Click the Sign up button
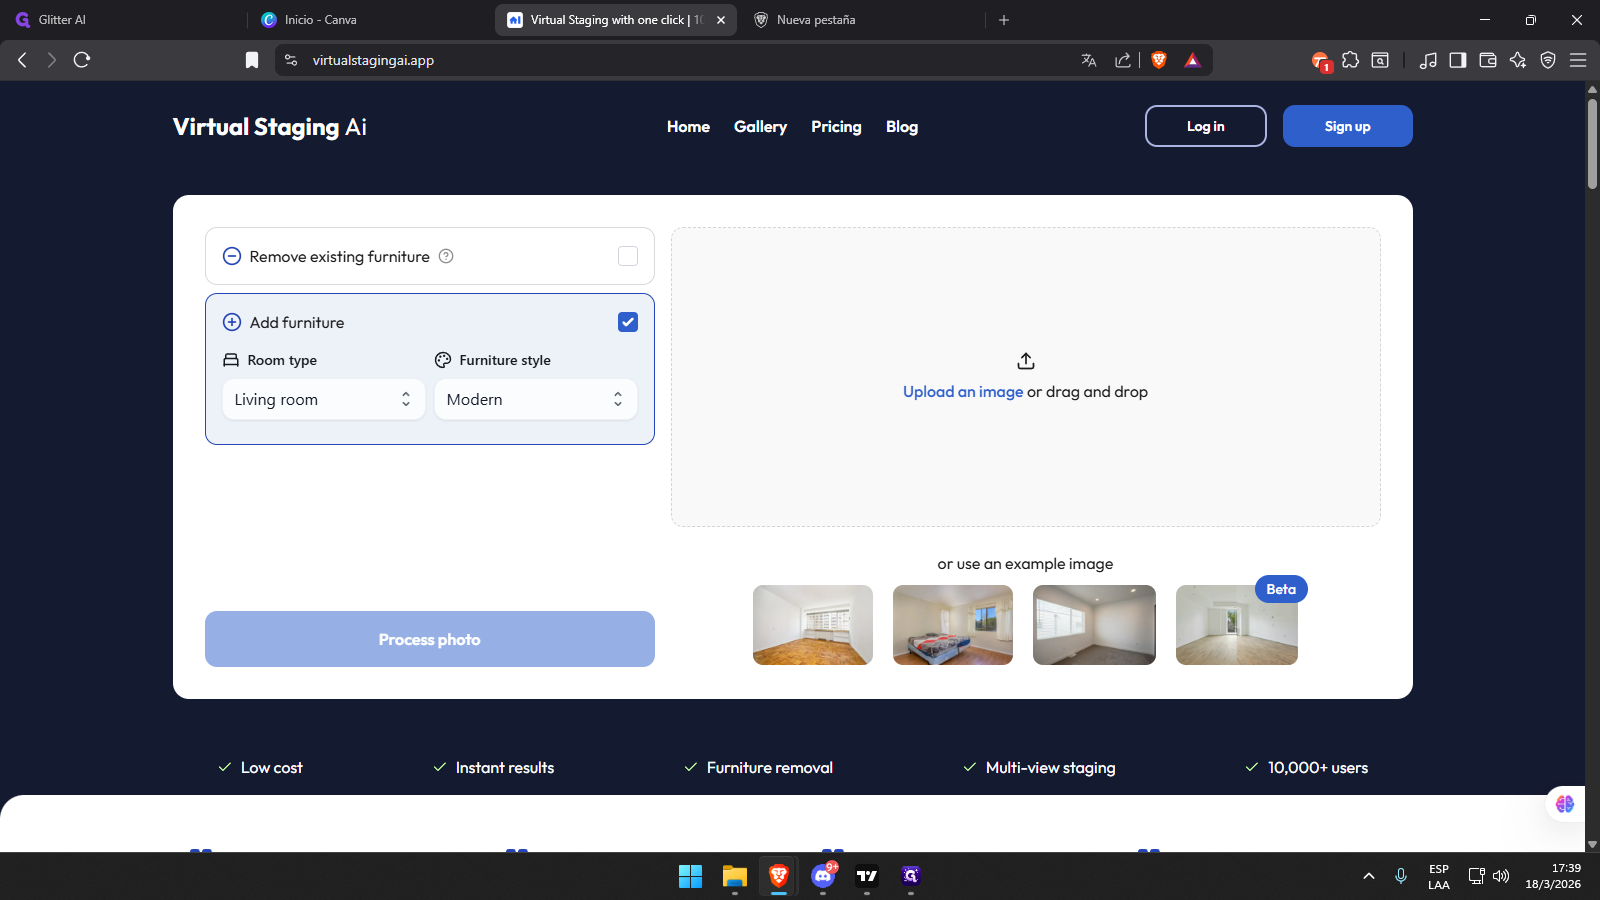This screenshot has height=900, width=1600. click(x=1347, y=126)
